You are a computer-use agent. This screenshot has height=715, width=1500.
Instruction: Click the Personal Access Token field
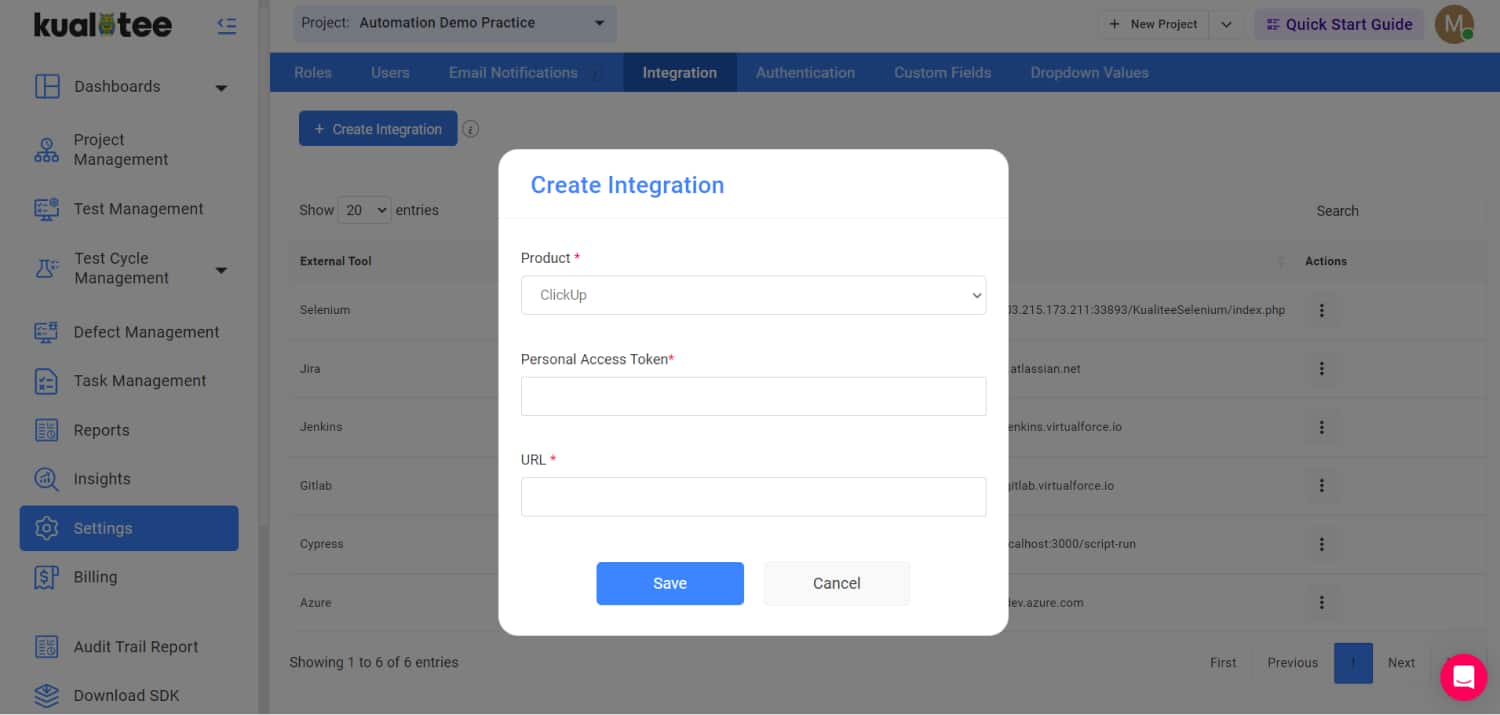pos(753,396)
